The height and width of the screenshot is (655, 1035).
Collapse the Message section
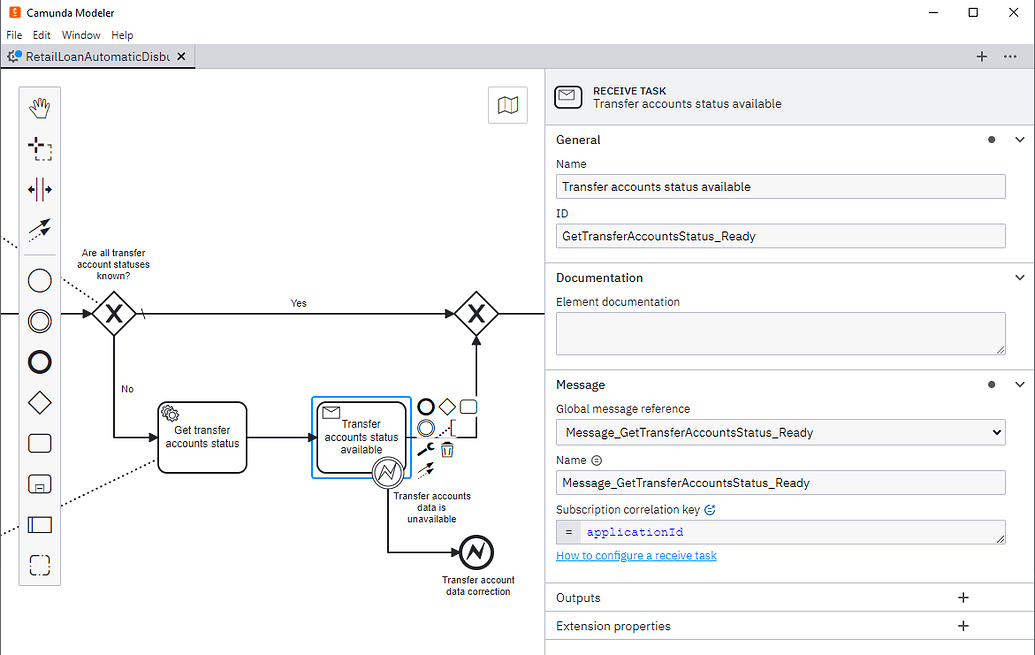tap(1020, 384)
